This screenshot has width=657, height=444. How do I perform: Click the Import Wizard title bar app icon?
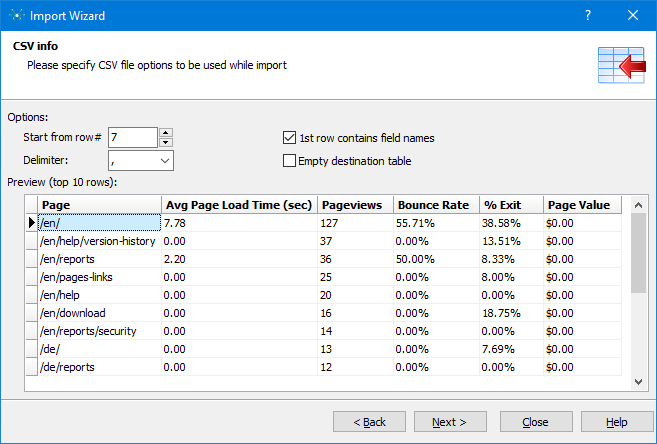coord(16,16)
